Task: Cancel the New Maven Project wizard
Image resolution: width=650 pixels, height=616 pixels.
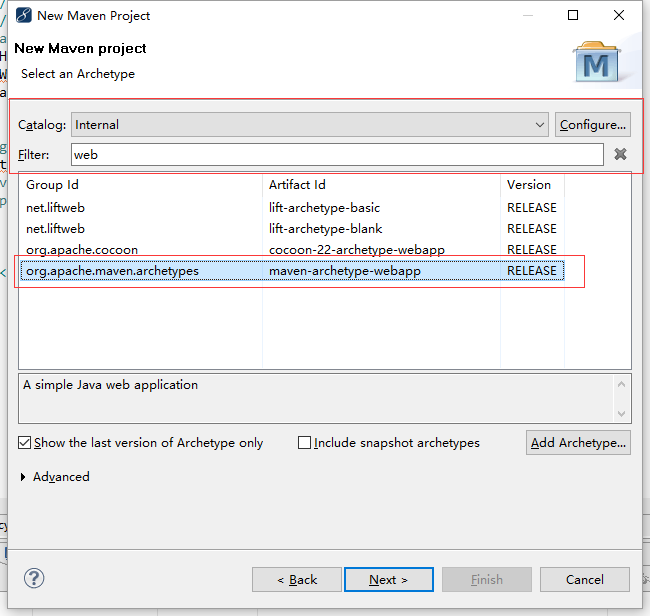Action: (x=585, y=580)
